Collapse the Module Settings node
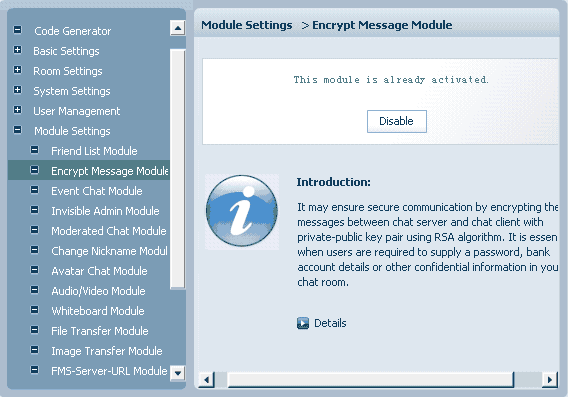Viewport: 568px width, 397px height. click(17, 129)
